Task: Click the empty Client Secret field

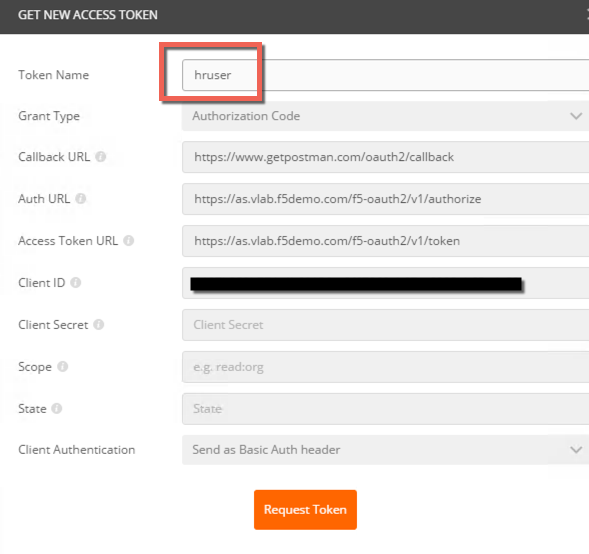Action: (385, 325)
